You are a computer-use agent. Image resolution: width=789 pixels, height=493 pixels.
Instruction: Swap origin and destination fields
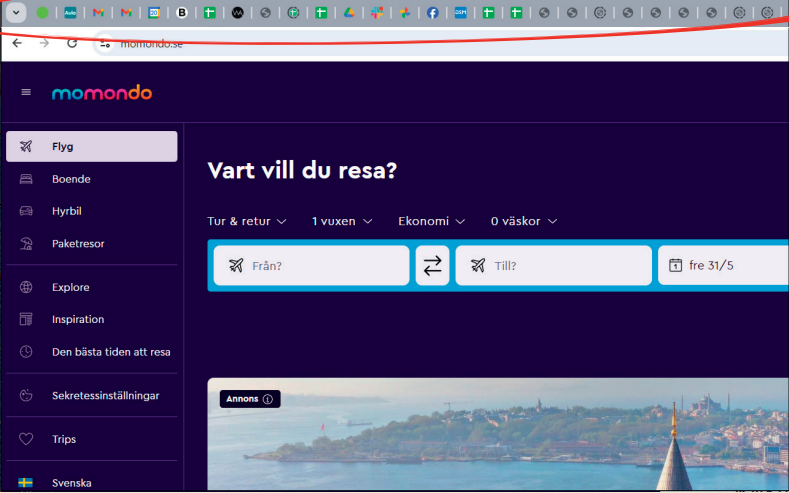432,266
